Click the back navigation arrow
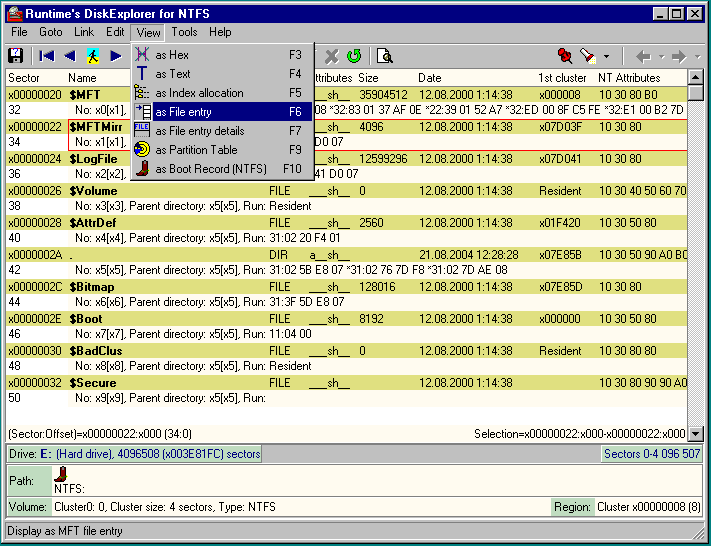 pos(643,57)
